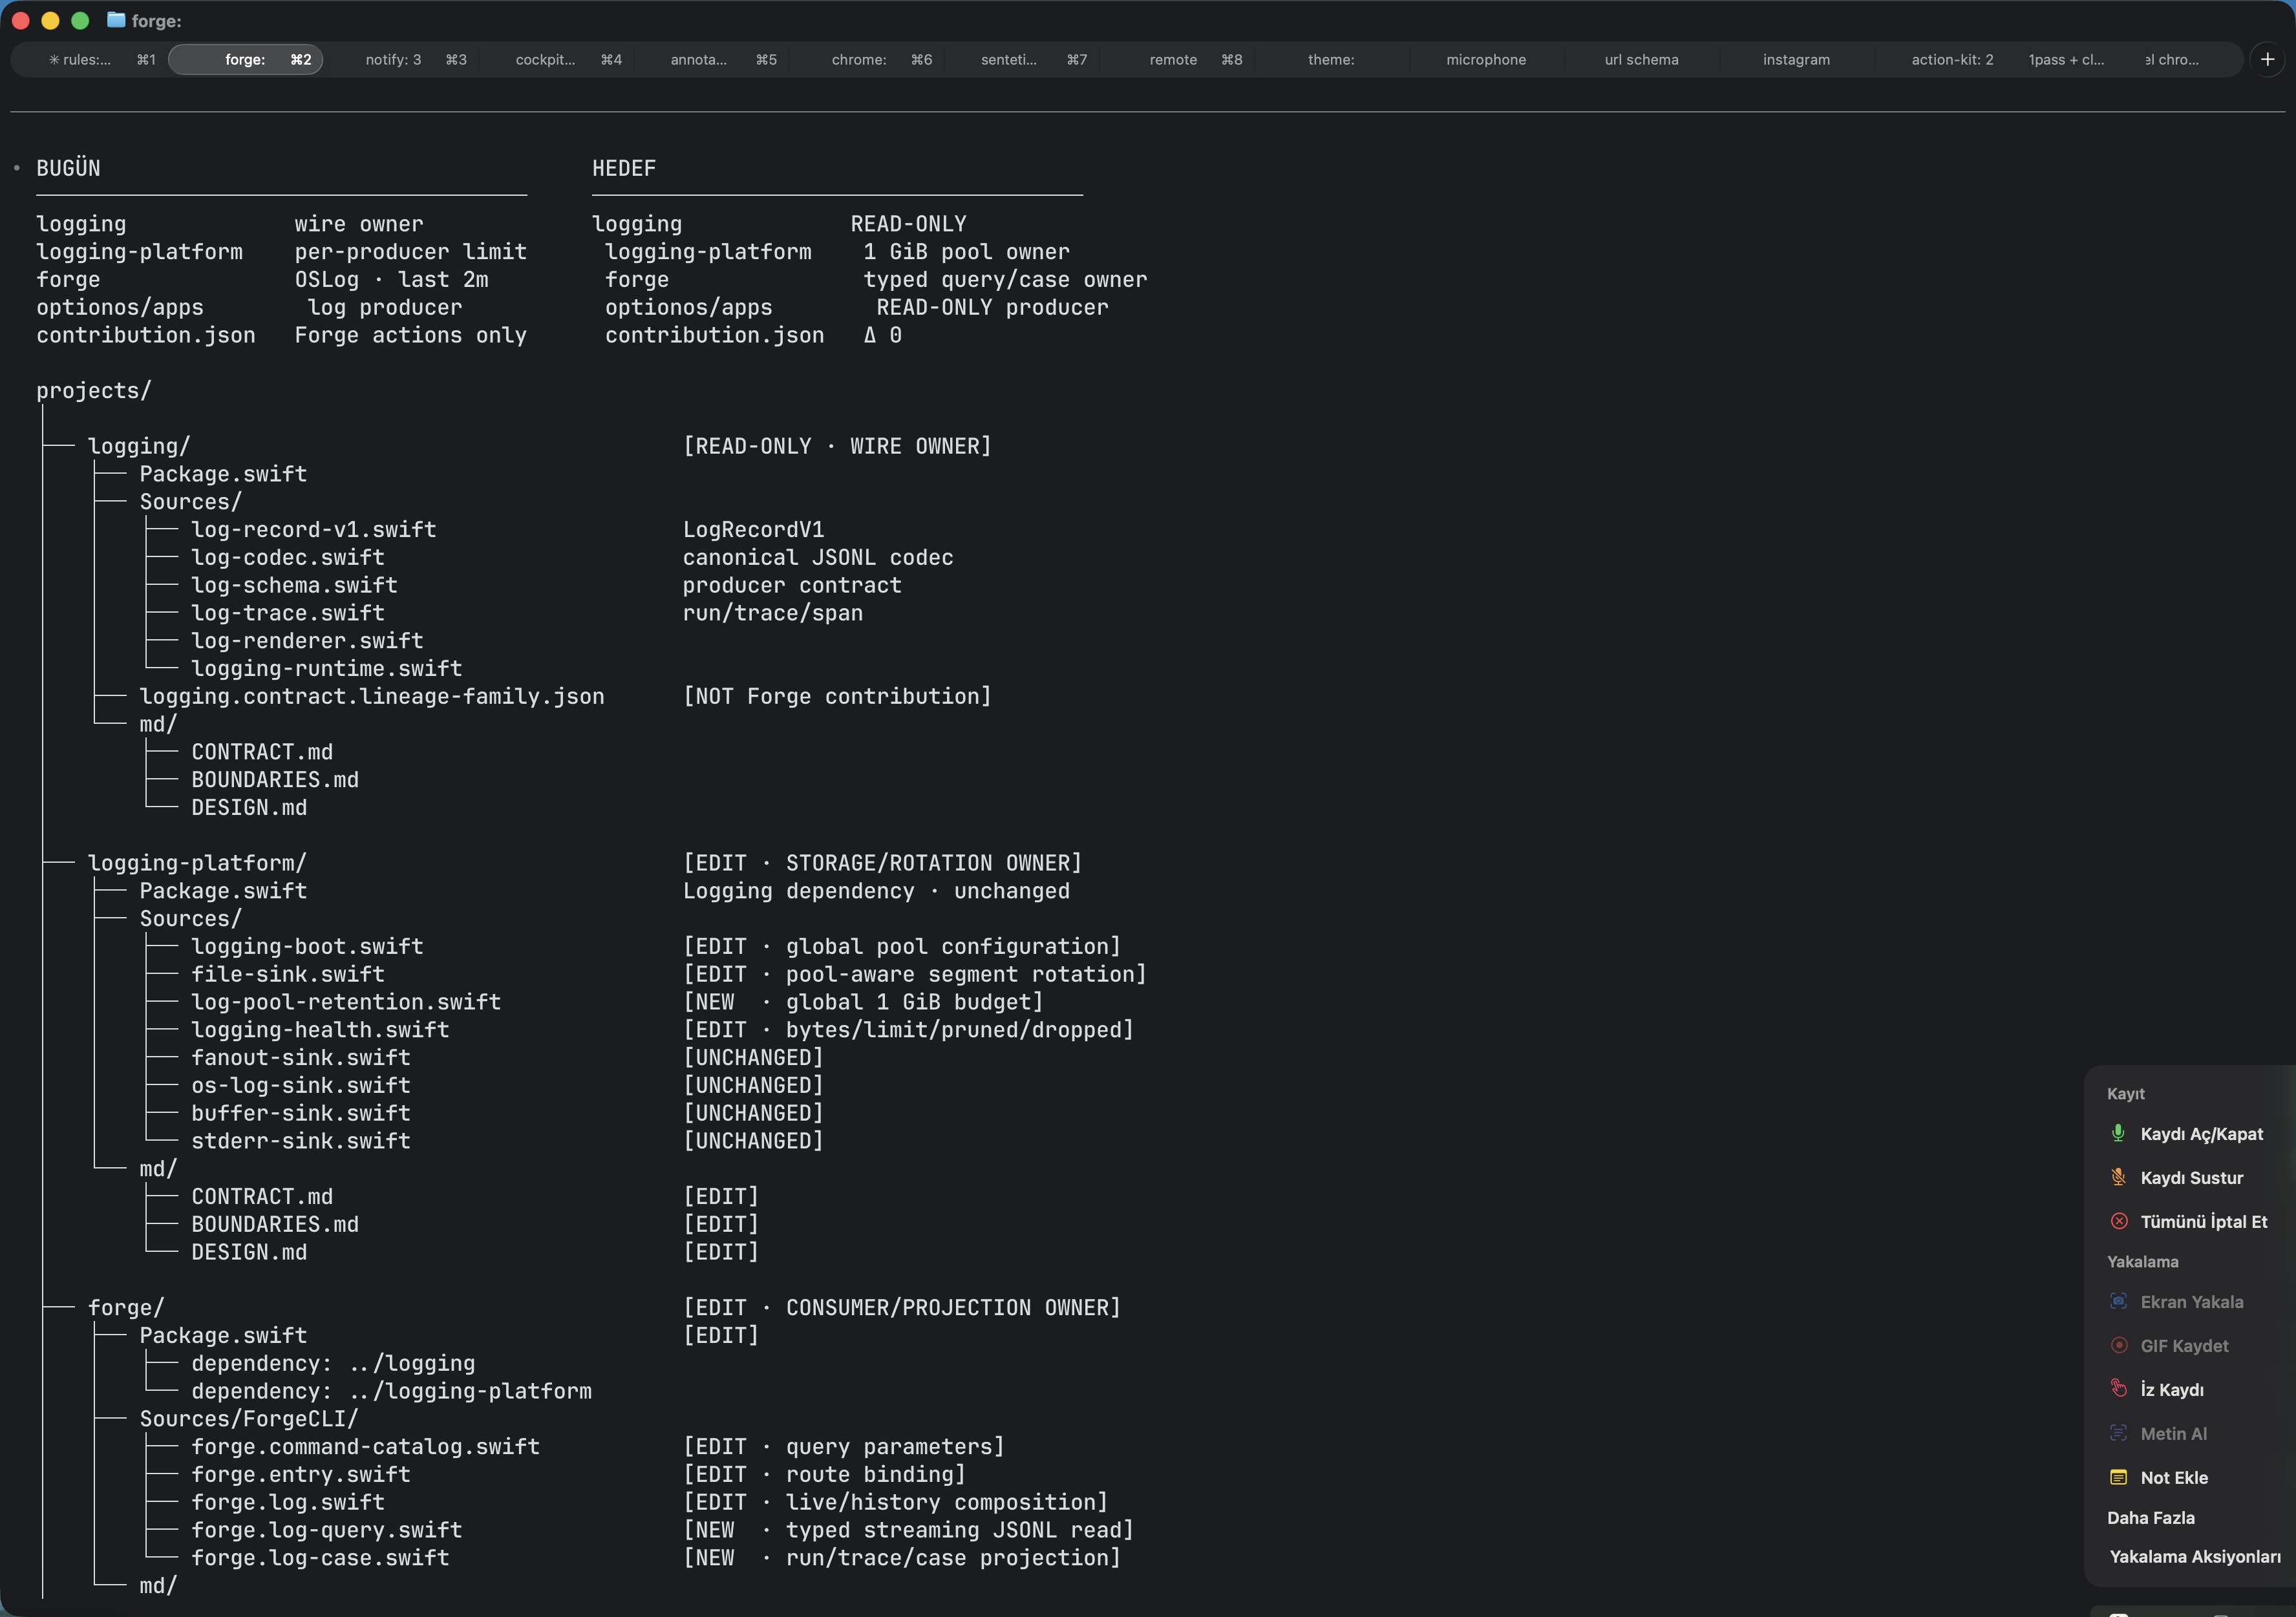2296x1617 pixels.
Task: Click [EDIT · STORAGE/ROTATION OWNER] annotation
Action: tap(883, 863)
